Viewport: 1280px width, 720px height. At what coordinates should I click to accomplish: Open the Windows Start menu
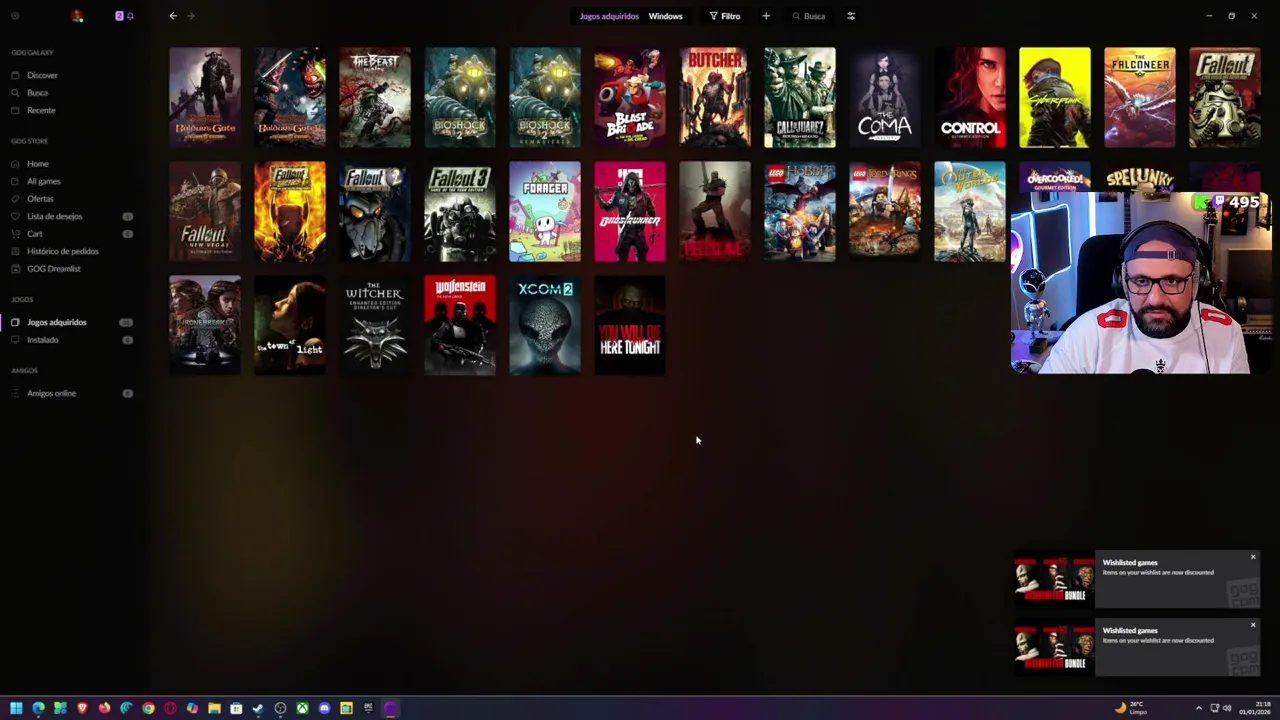click(16, 708)
